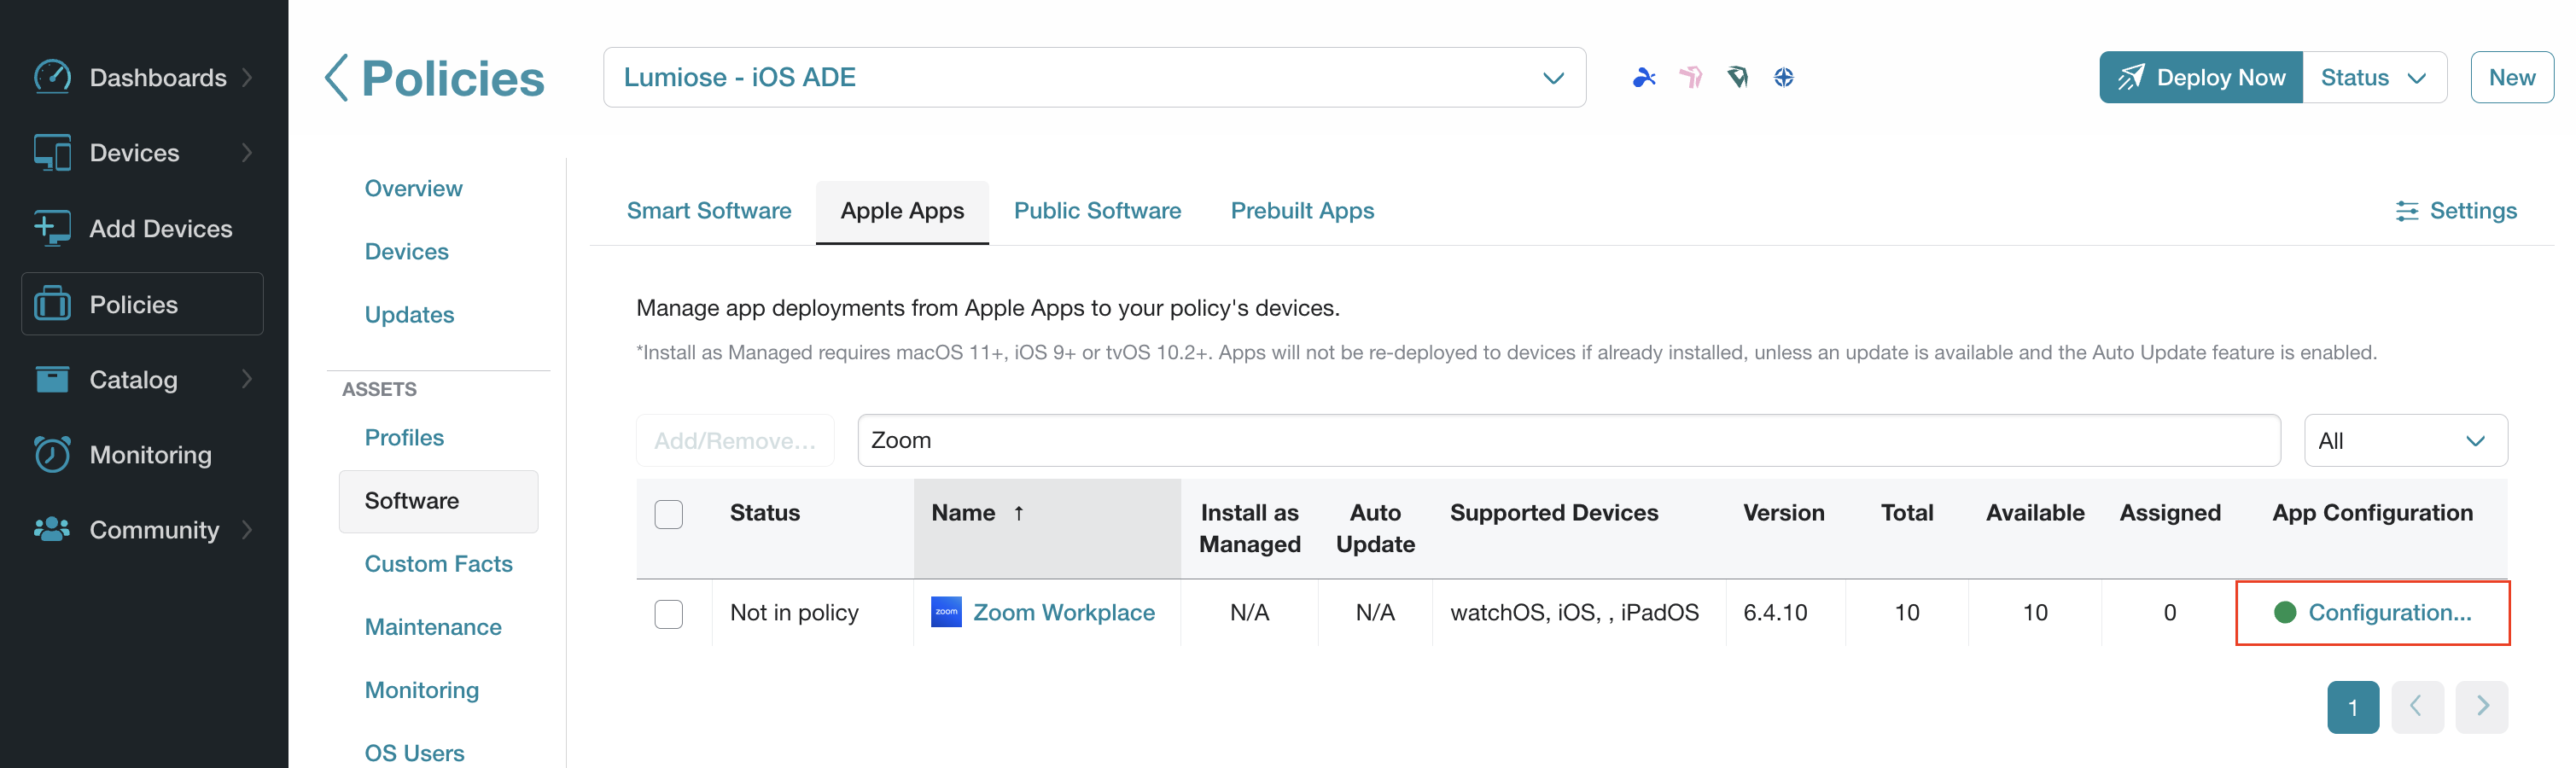This screenshot has height=768, width=2576.
Task: Click the Monitoring alarm clock icon
Action: pos(52,454)
